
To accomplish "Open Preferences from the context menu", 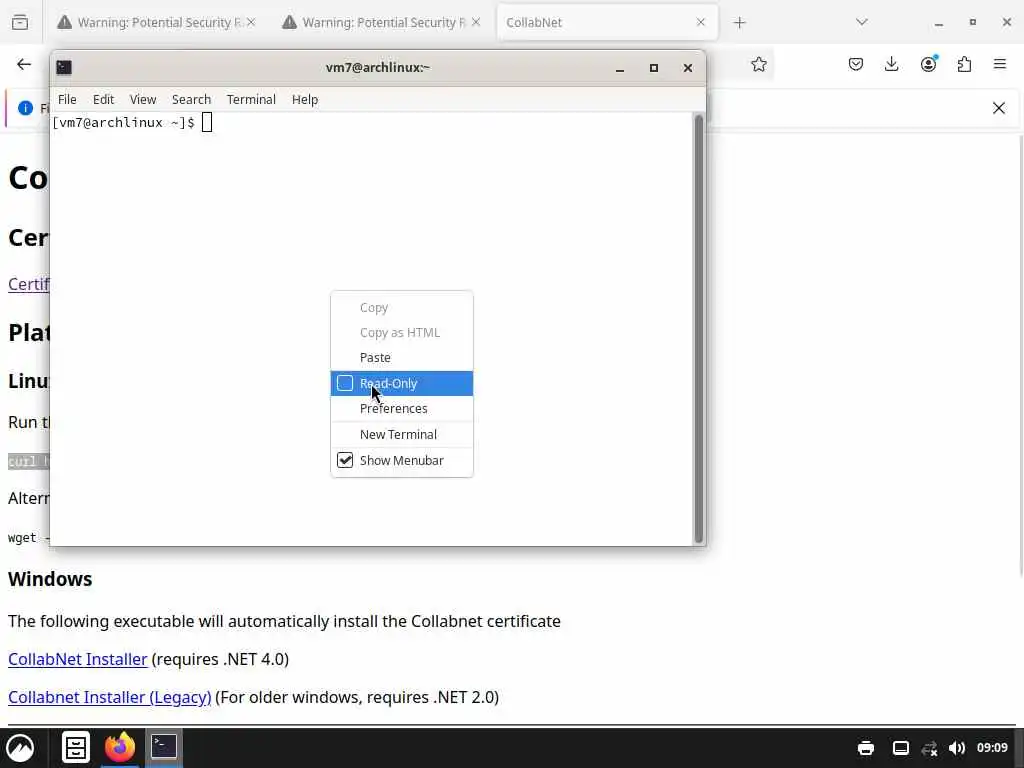I will [x=402, y=408].
